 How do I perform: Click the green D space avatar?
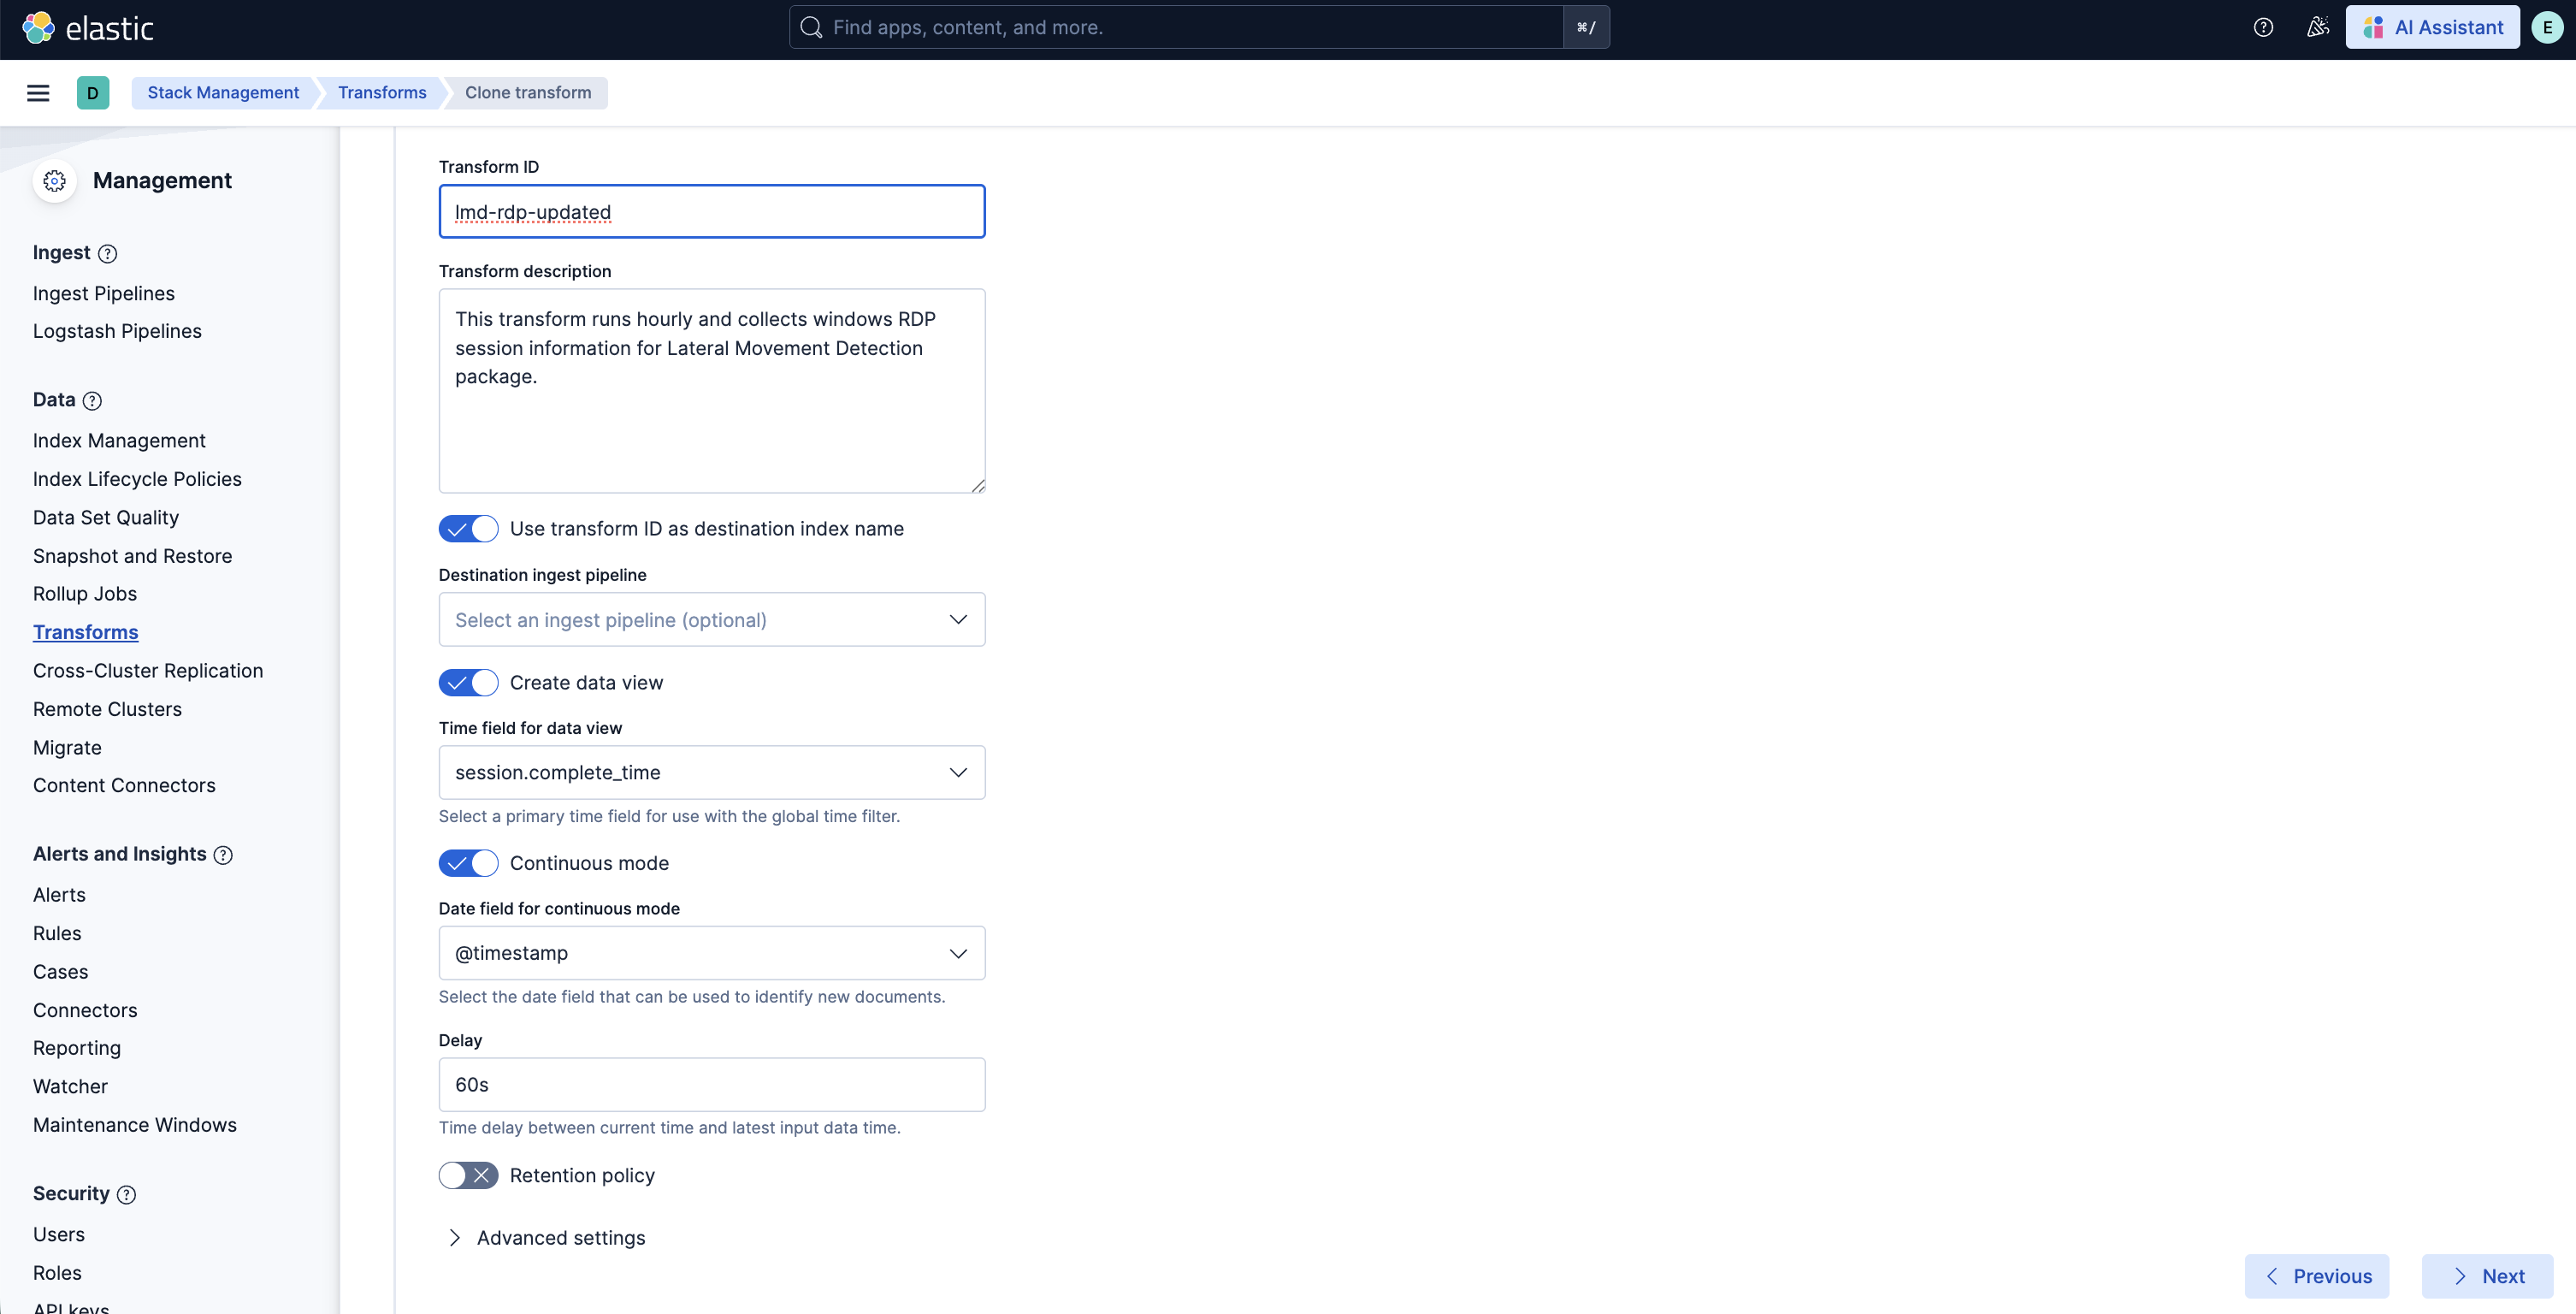(93, 93)
